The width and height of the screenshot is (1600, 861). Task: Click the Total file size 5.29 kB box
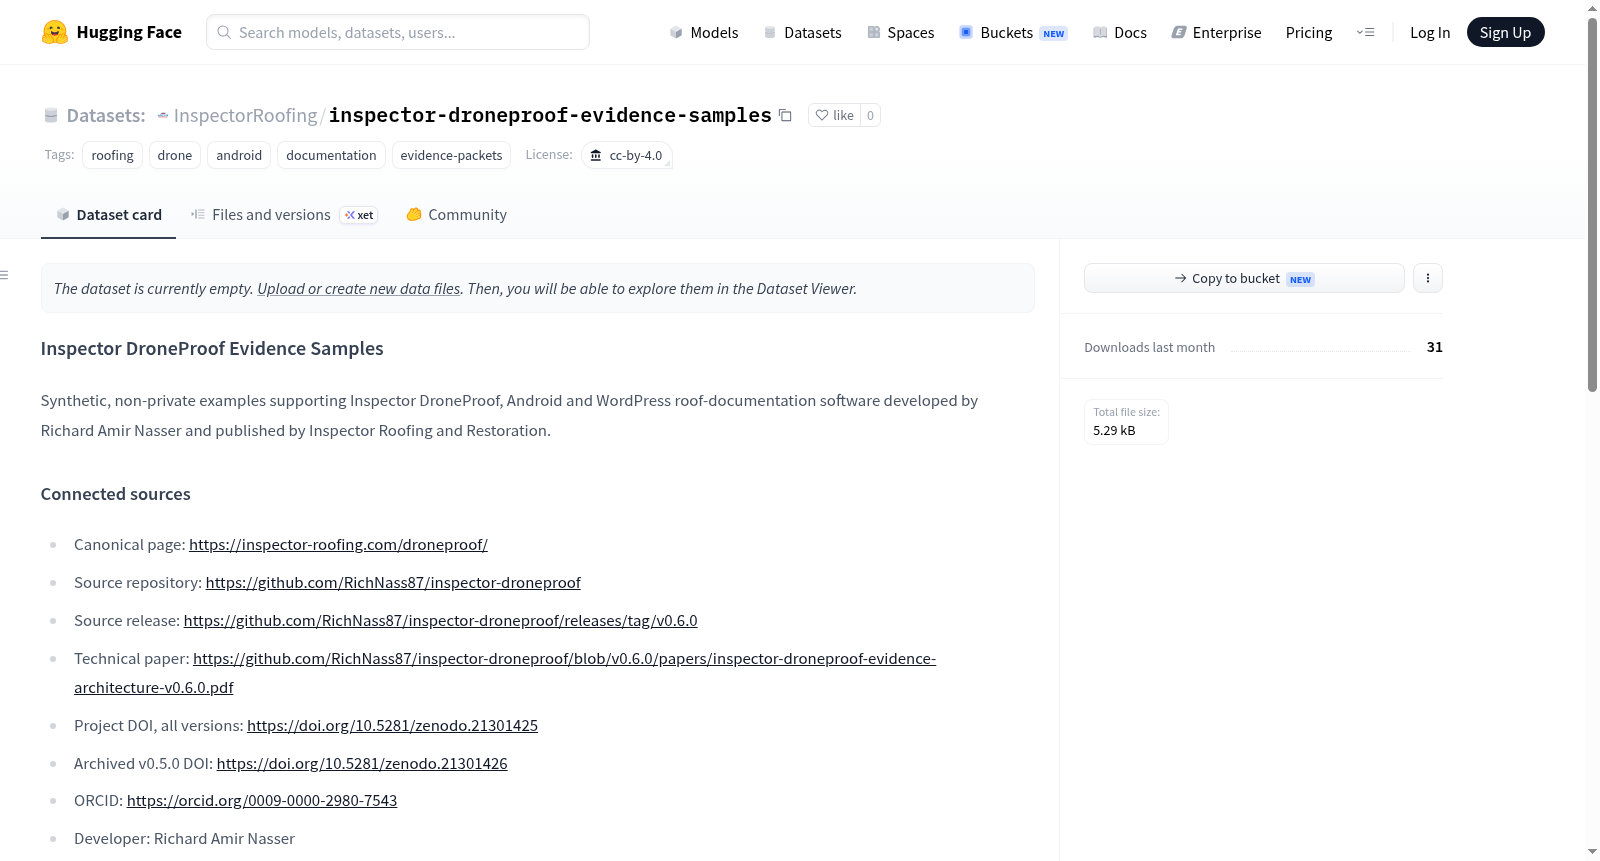click(x=1126, y=422)
